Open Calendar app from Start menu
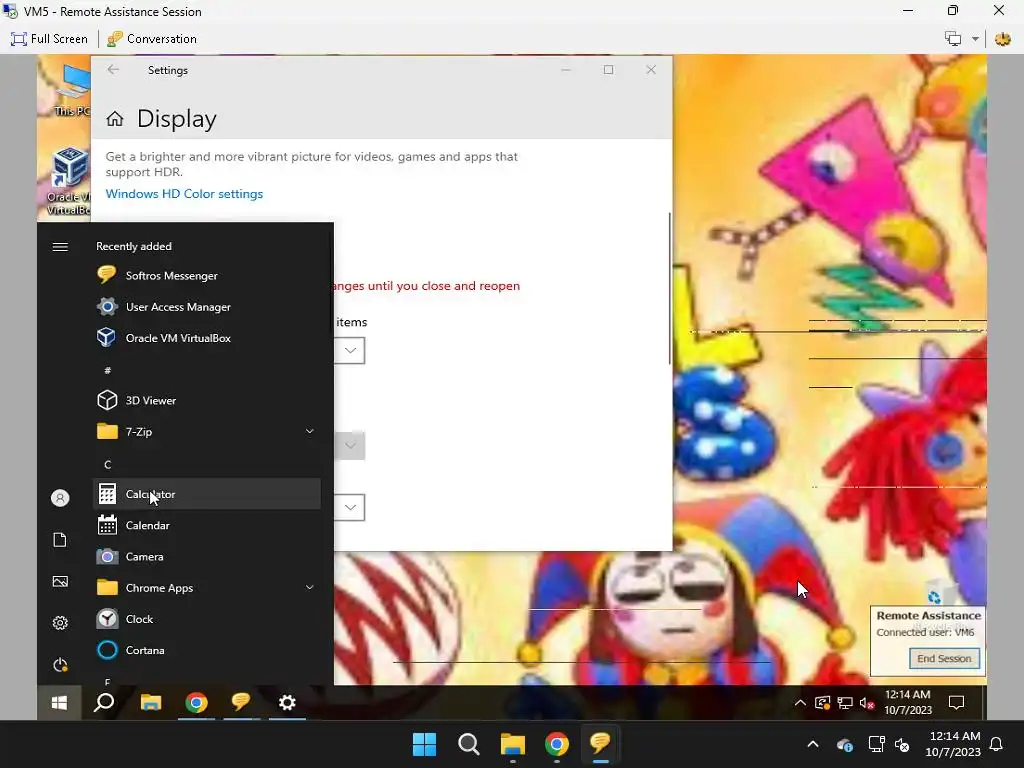 [206, 525]
